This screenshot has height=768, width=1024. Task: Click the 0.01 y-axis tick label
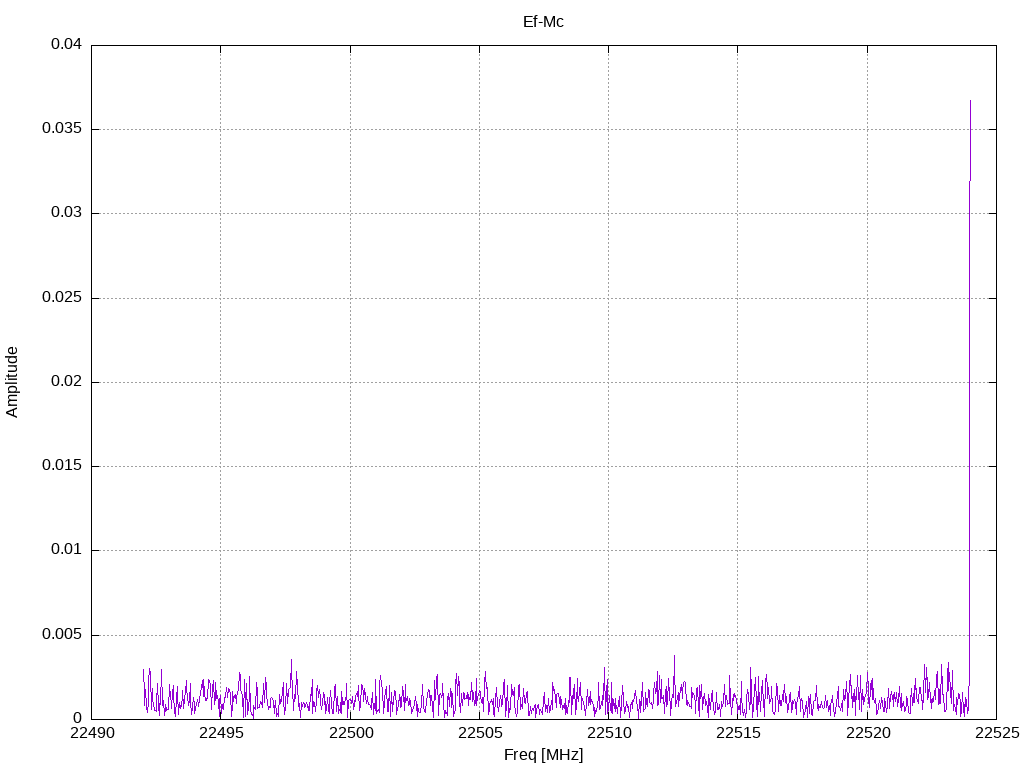[66, 550]
